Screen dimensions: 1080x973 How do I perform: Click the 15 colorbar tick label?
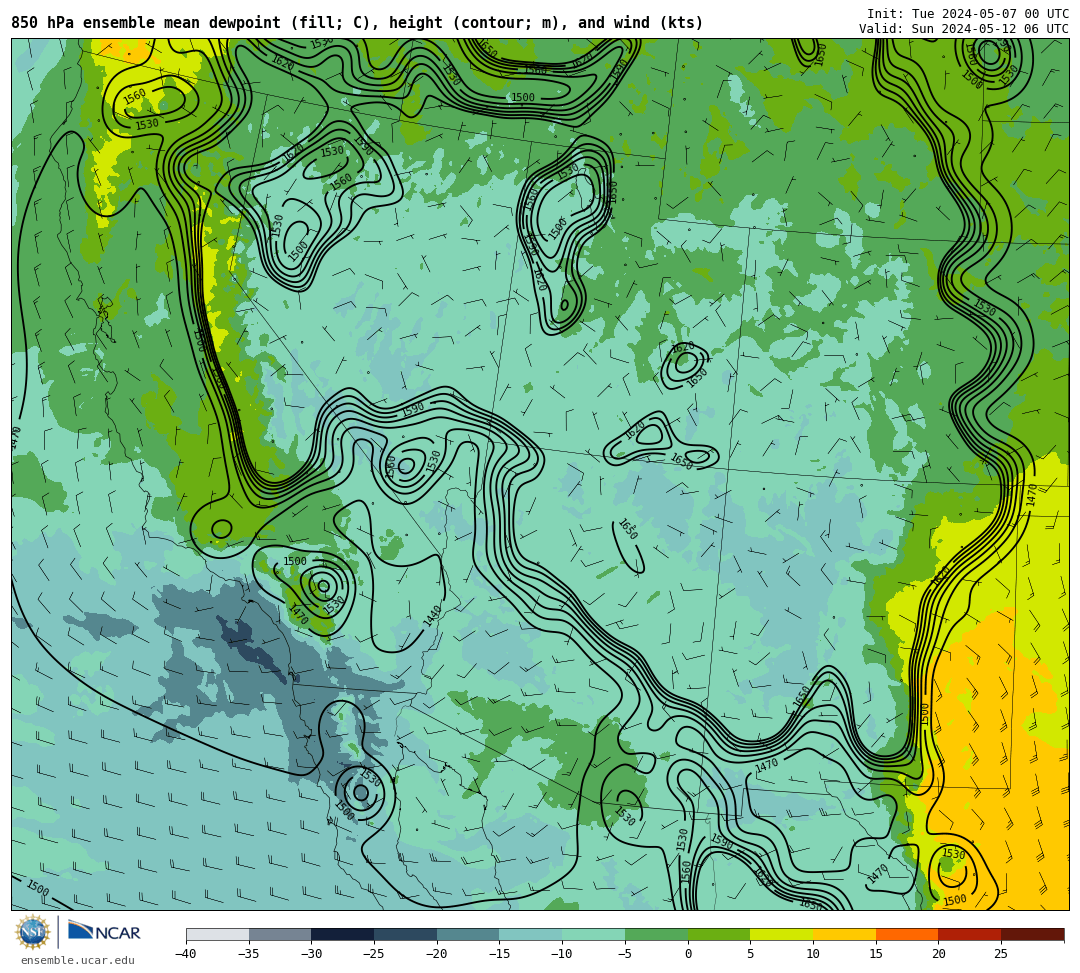[876, 954]
